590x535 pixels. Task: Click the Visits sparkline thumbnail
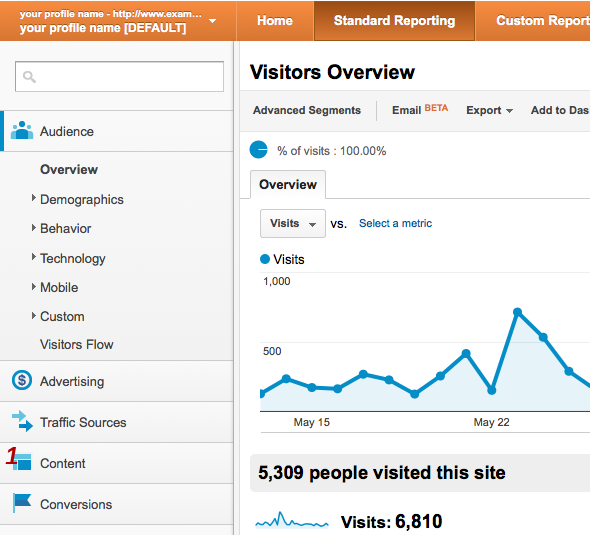[x=292, y=520]
